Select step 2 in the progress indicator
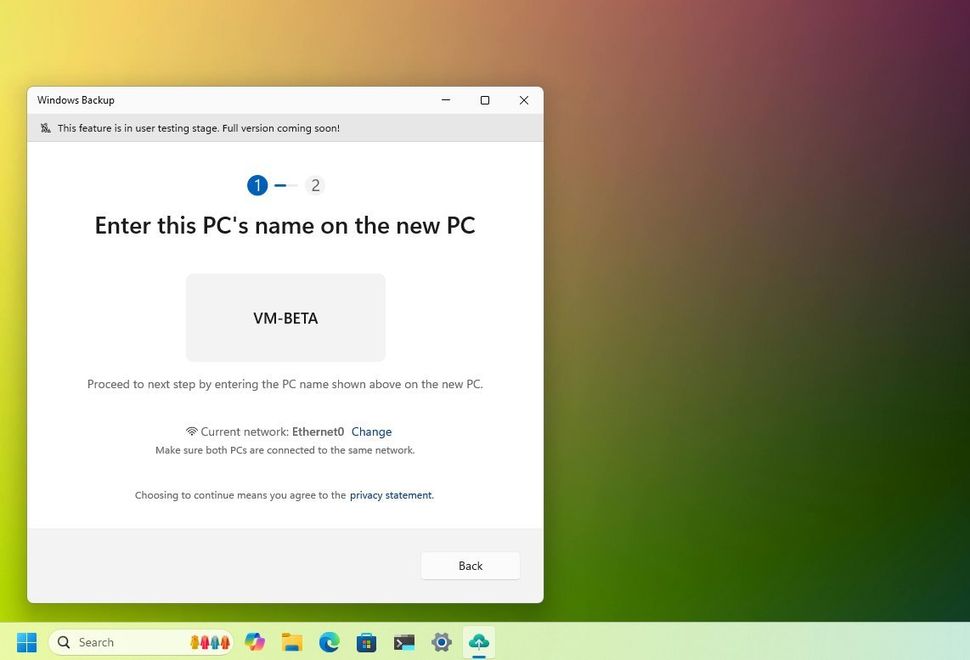 coord(315,185)
